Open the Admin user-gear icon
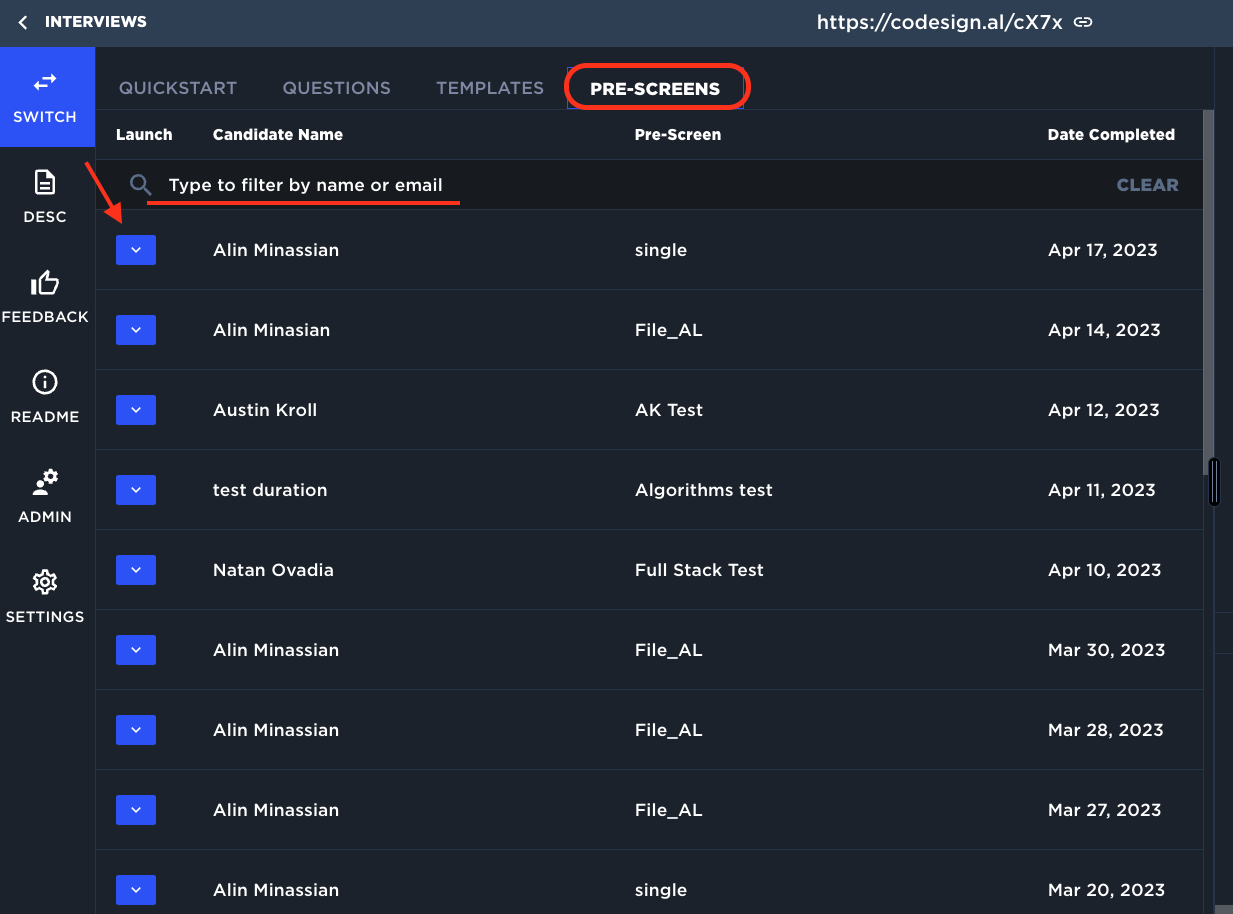The width and height of the screenshot is (1233, 914). coord(45,483)
